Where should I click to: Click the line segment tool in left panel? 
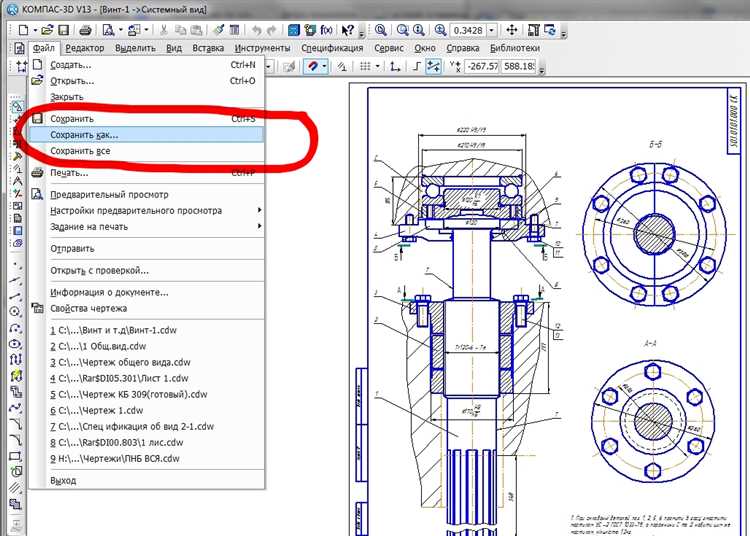(15, 296)
